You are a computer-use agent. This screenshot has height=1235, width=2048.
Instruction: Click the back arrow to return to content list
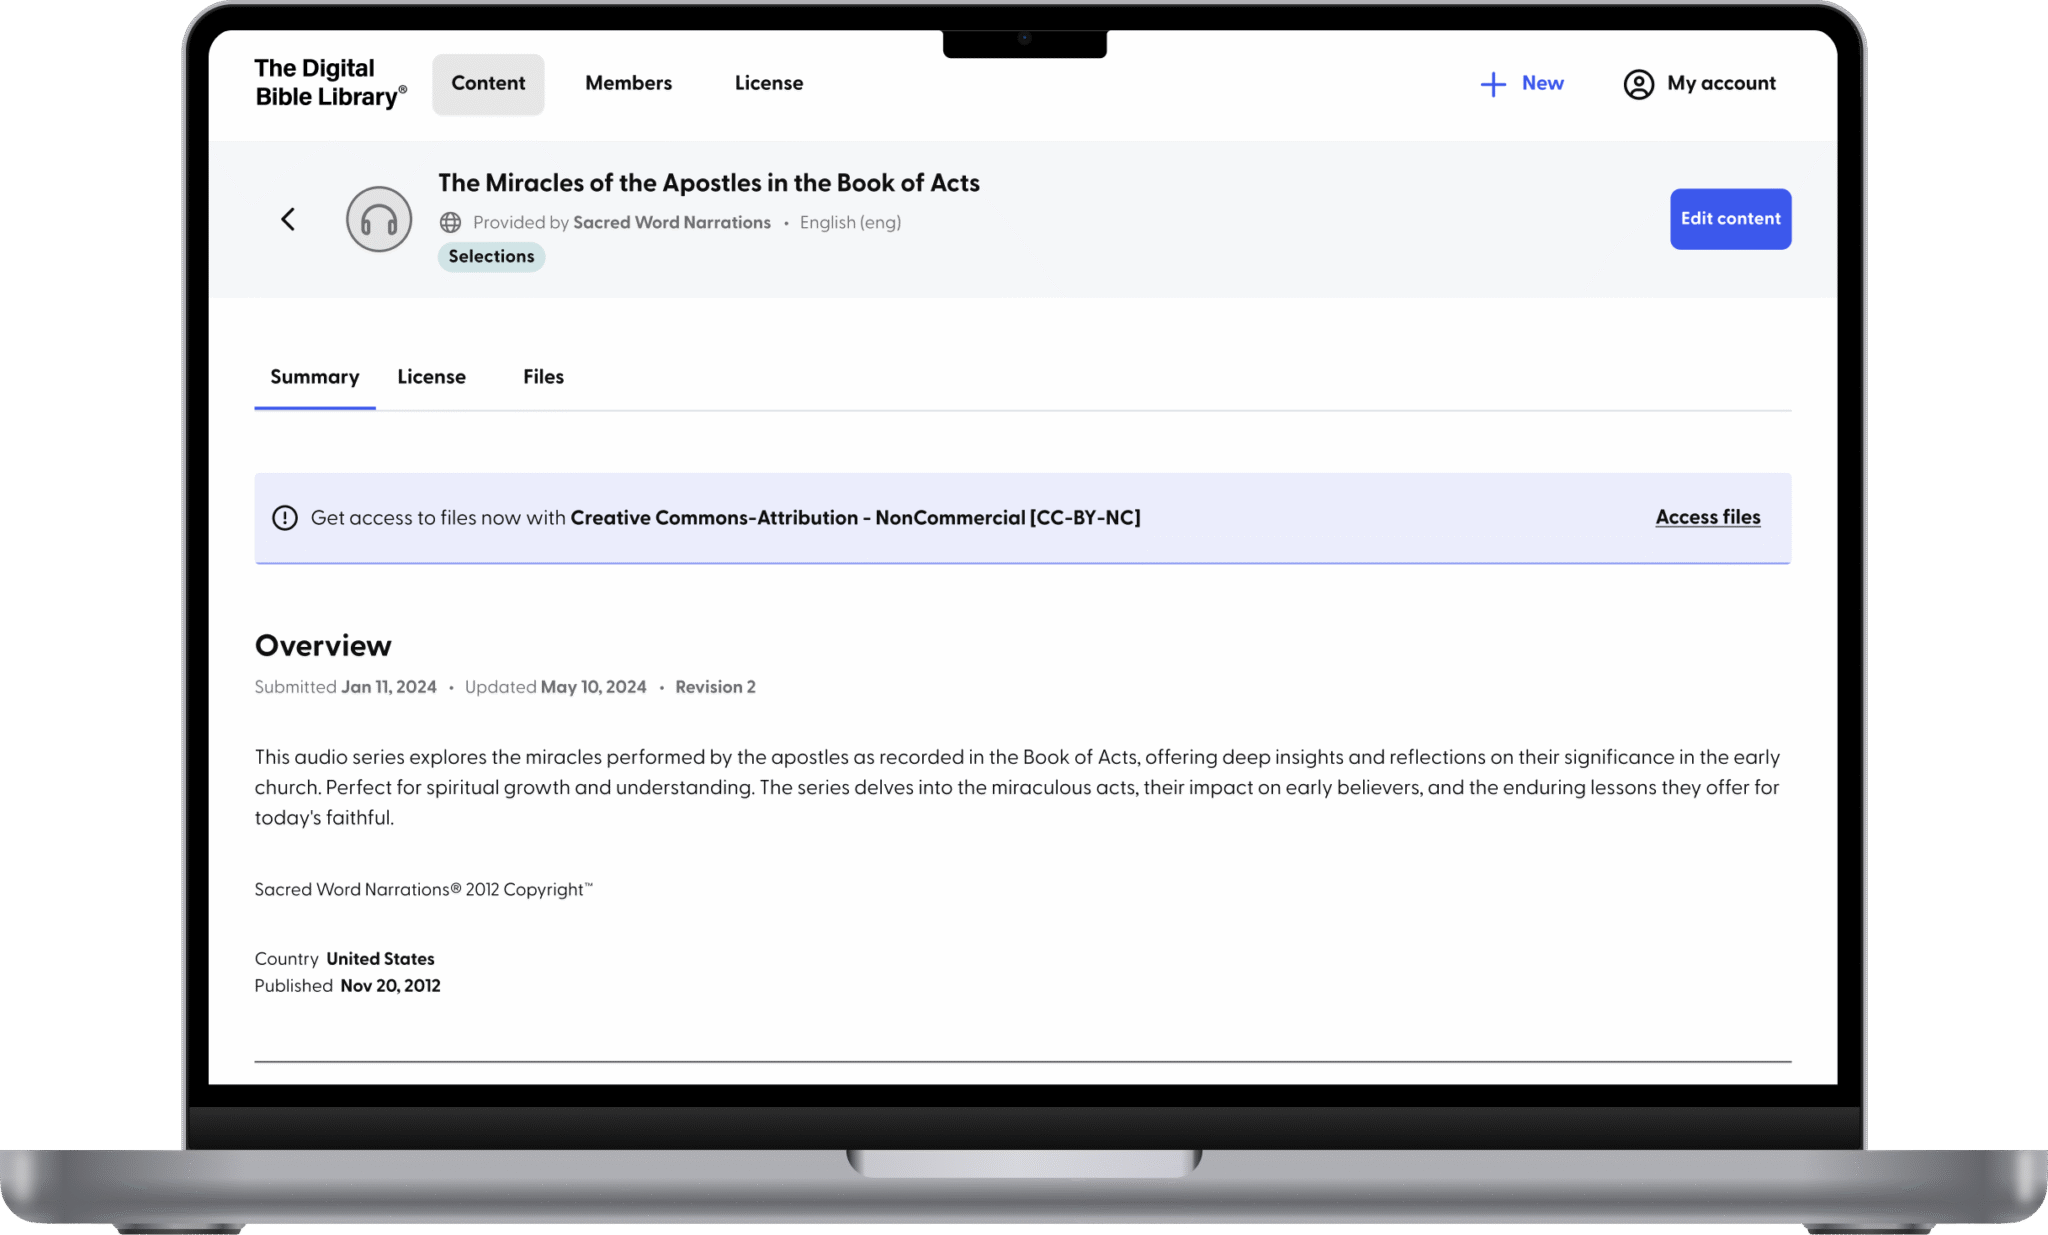288,219
